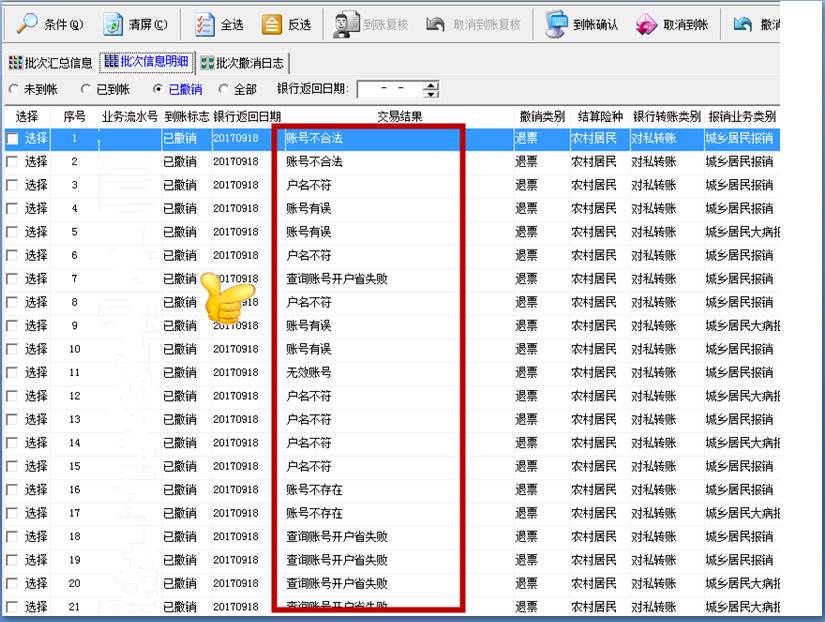Decrease date using the spinner down arrow
The image size is (825, 622).
[431, 94]
